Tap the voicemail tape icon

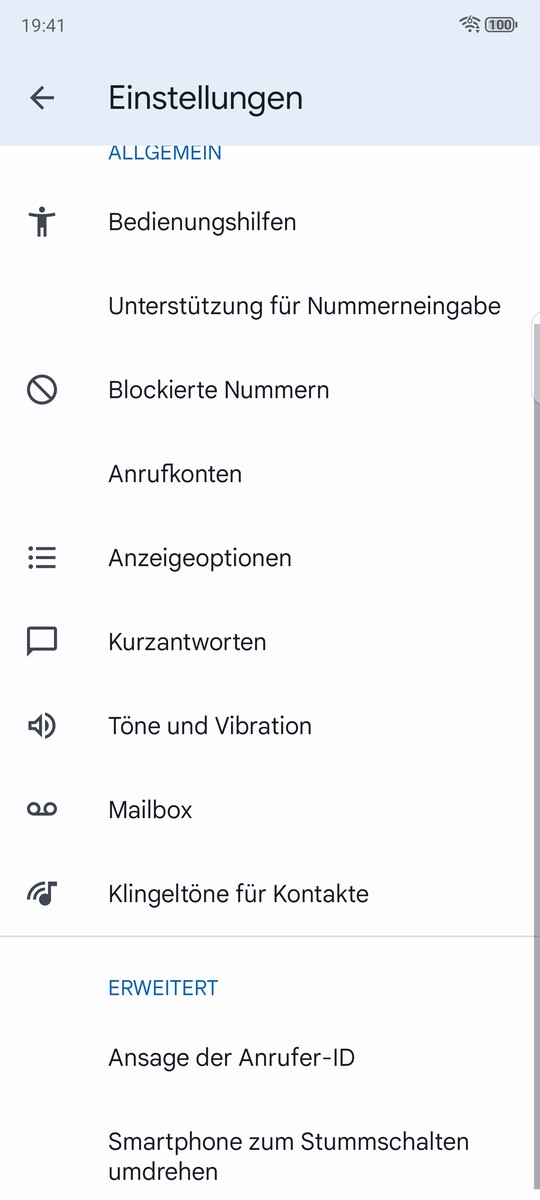42,809
